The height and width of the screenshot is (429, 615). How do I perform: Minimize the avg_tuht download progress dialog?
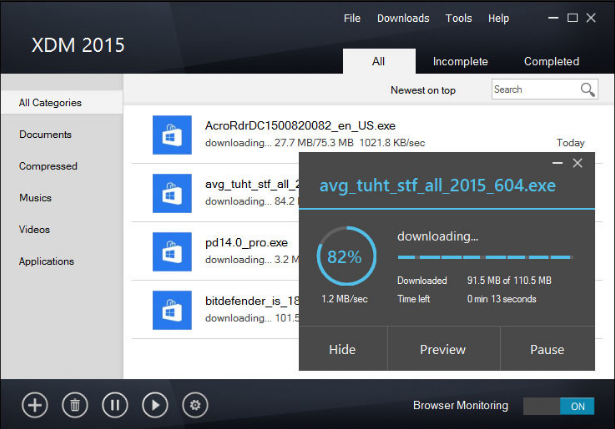(557, 163)
